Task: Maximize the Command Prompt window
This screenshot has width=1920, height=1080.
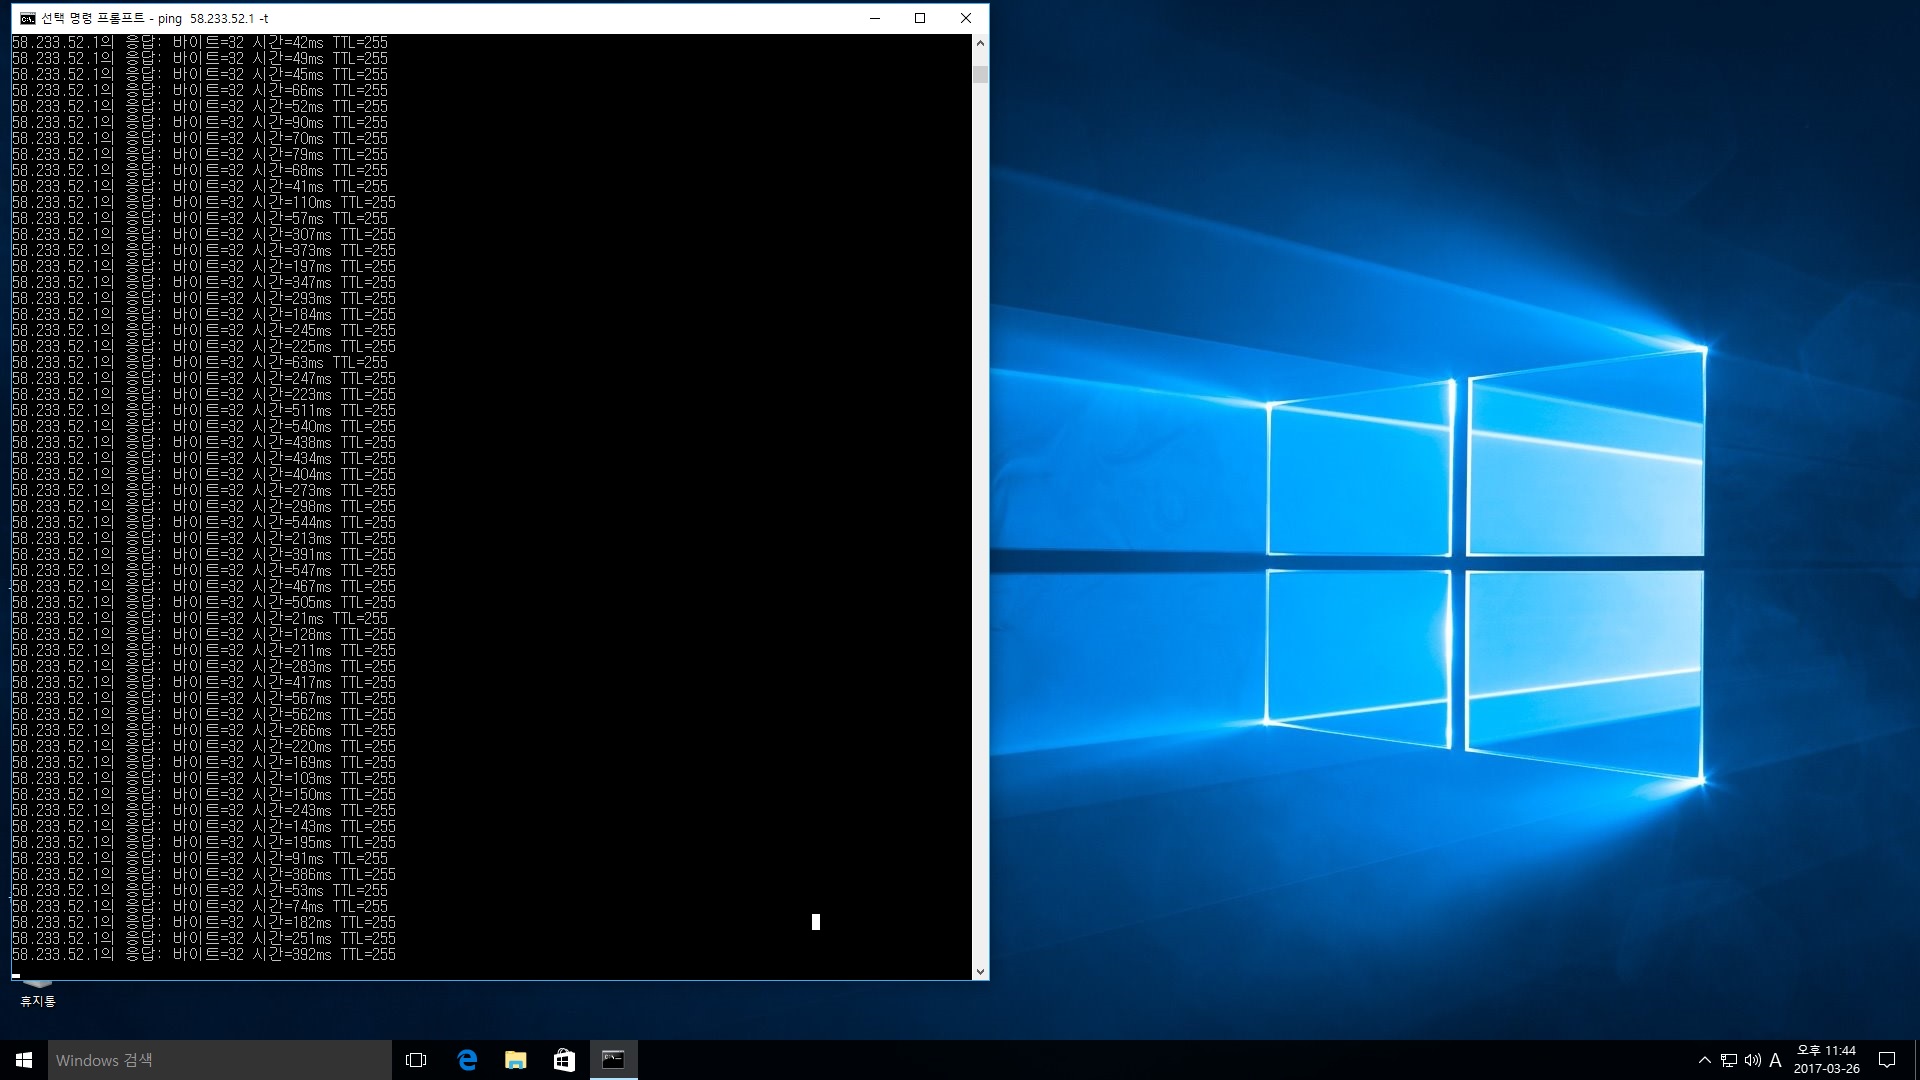Action: coord(920,18)
